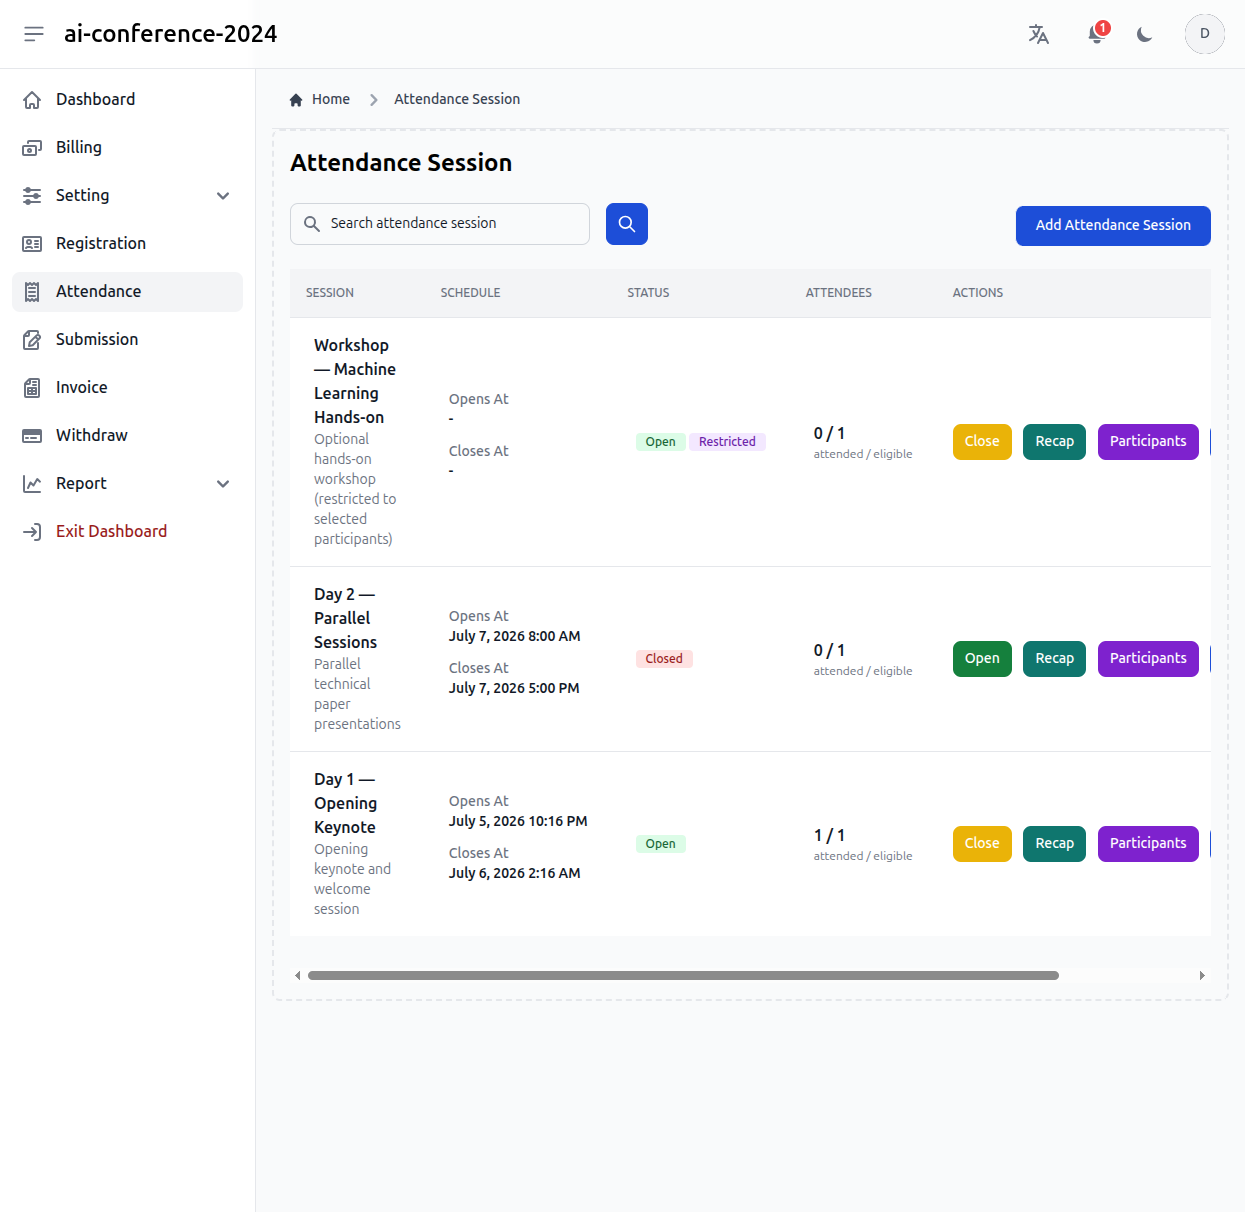This screenshot has width=1245, height=1212.
Task: Expand the Setting submenu chevron
Action: [223, 196]
